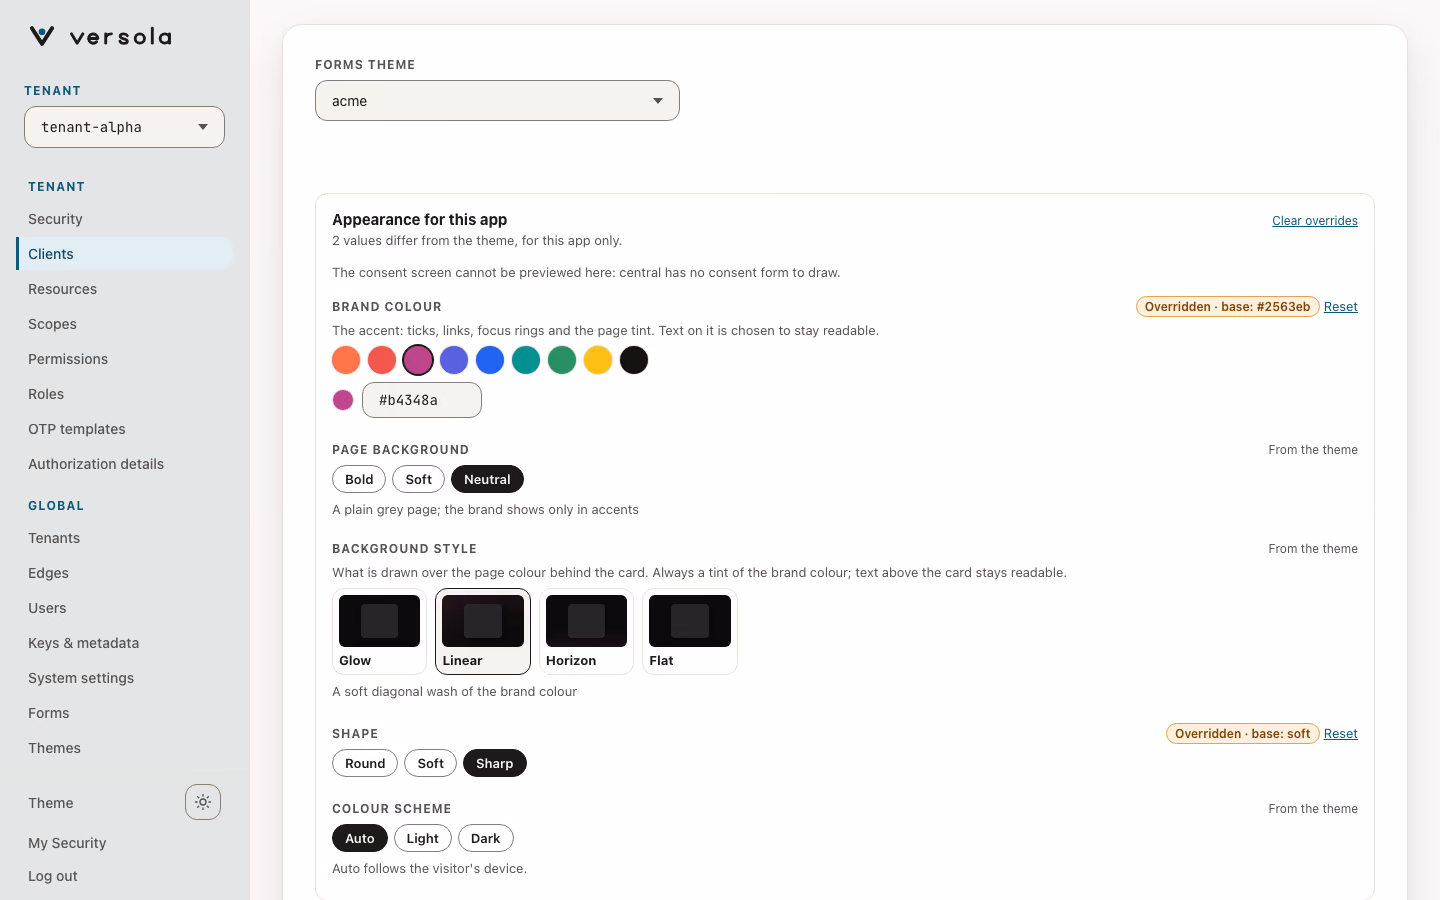Set page background to Bold
The width and height of the screenshot is (1440, 900).
[x=359, y=480]
